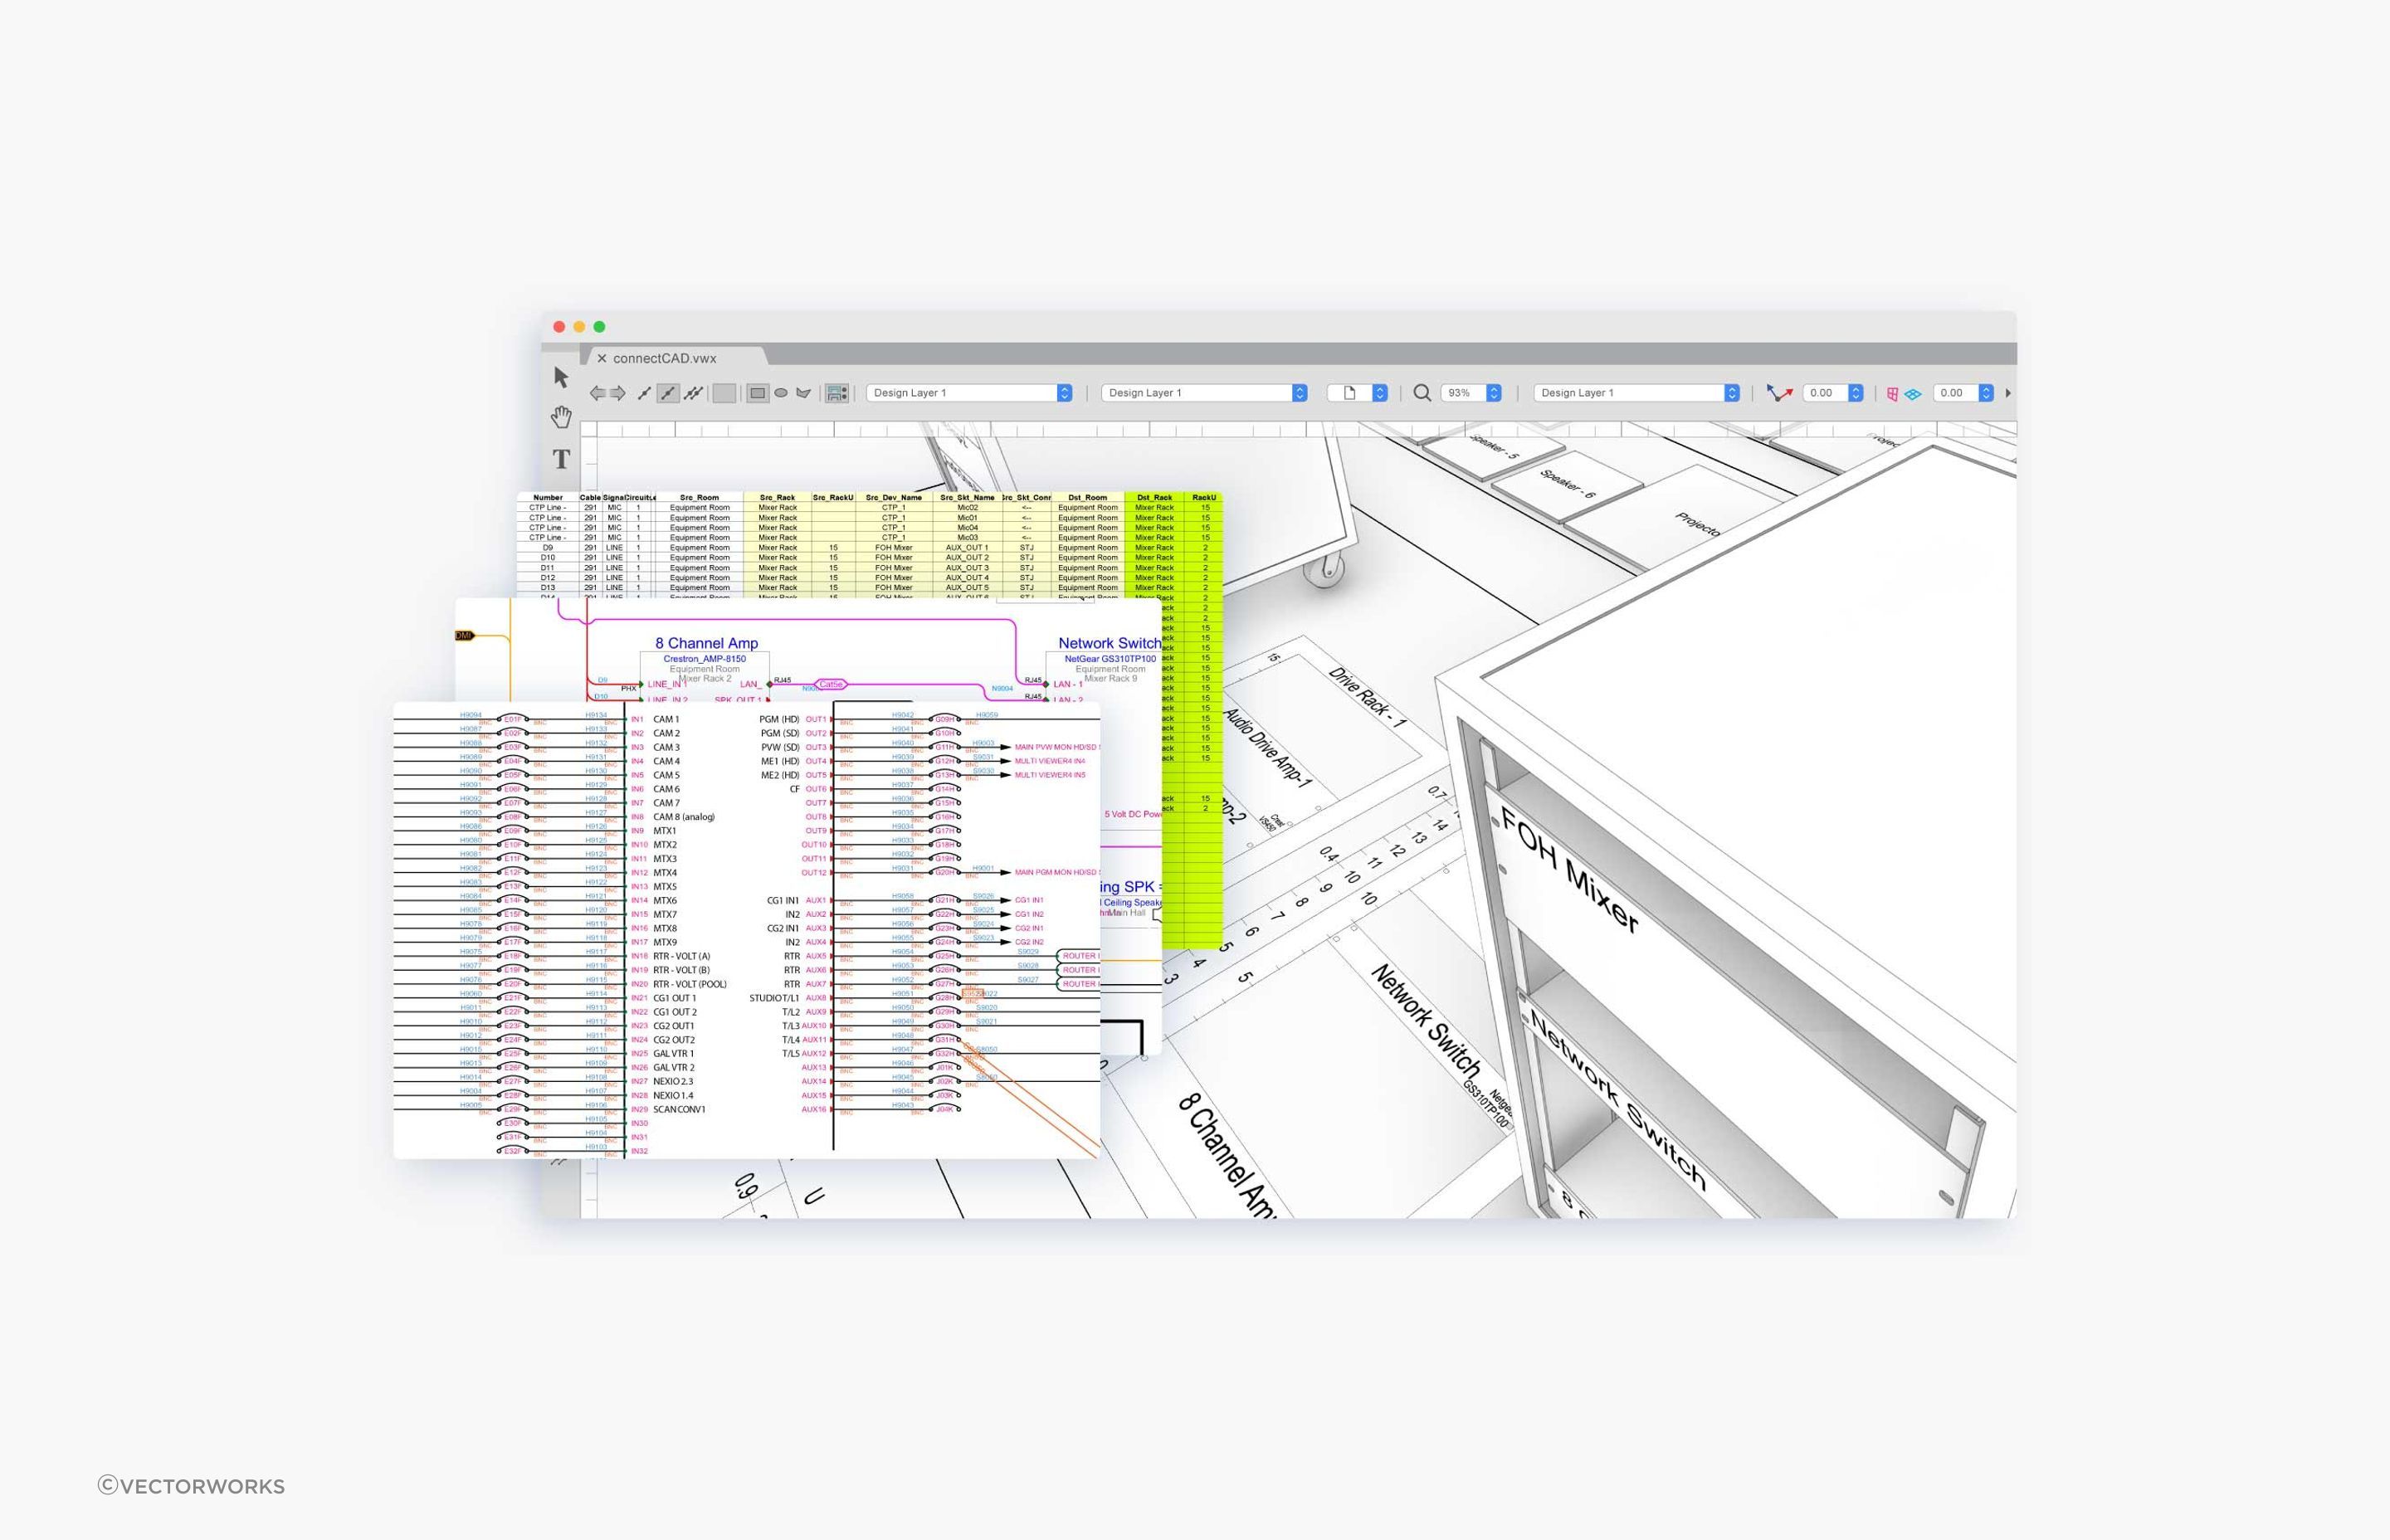Close the connectCAD.vwx tab
The width and height of the screenshot is (2390, 1540).
pyautogui.click(x=602, y=358)
